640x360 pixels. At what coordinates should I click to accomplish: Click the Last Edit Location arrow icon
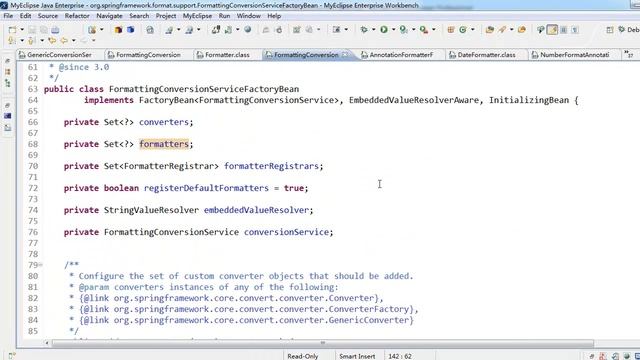tap(52, 40)
